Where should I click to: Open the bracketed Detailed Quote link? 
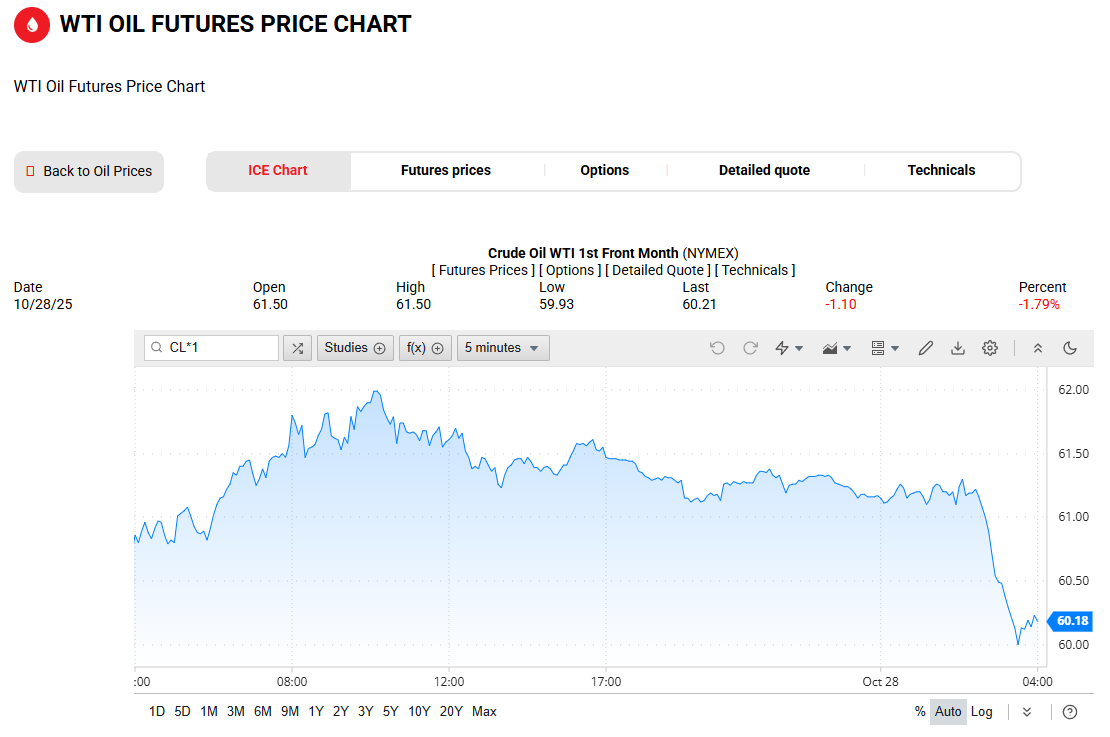coord(658,270)
